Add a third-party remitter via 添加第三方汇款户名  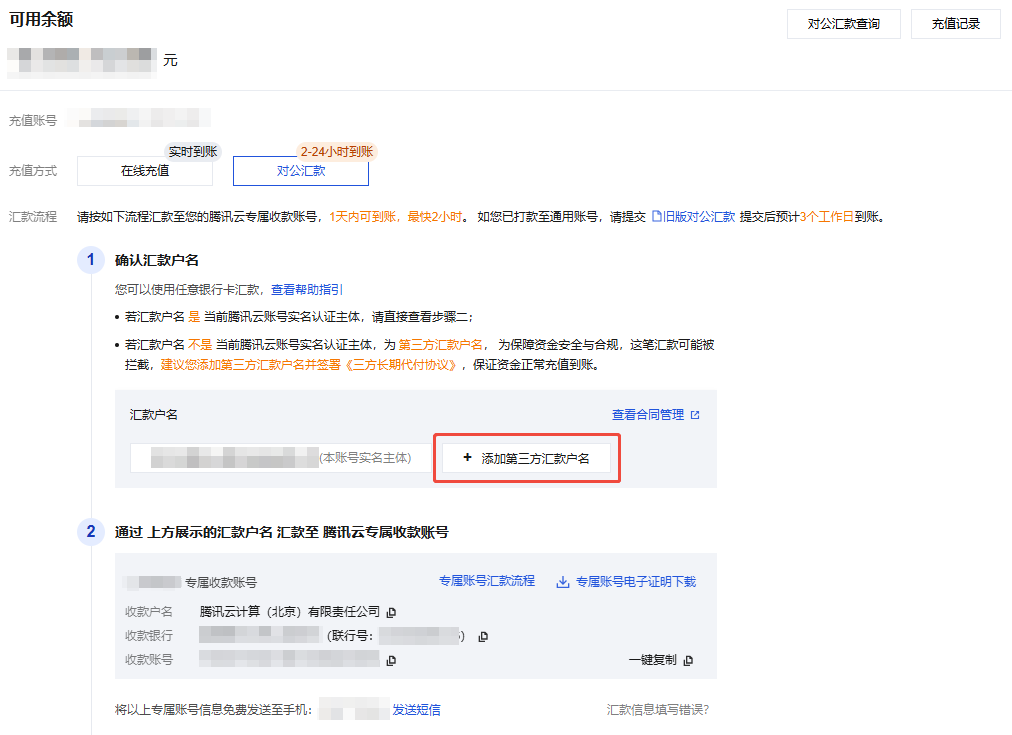point(526,458)
